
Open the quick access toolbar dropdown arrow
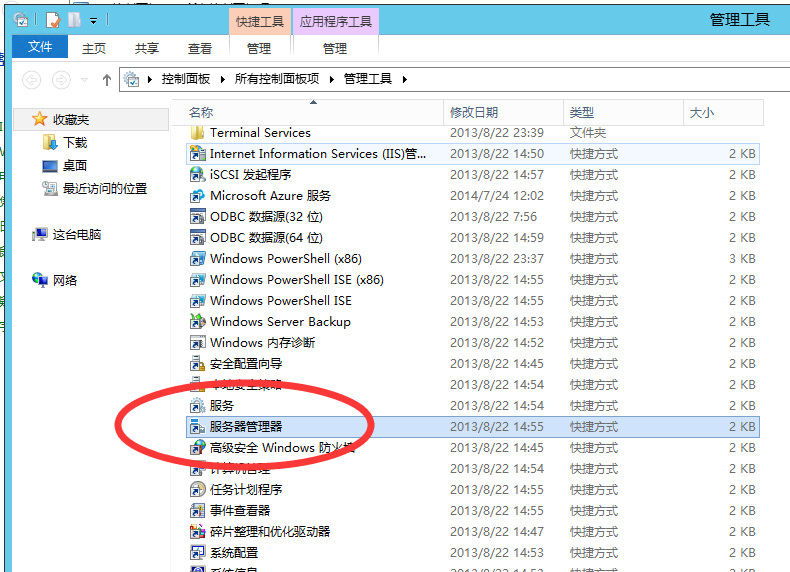(94, 20)
